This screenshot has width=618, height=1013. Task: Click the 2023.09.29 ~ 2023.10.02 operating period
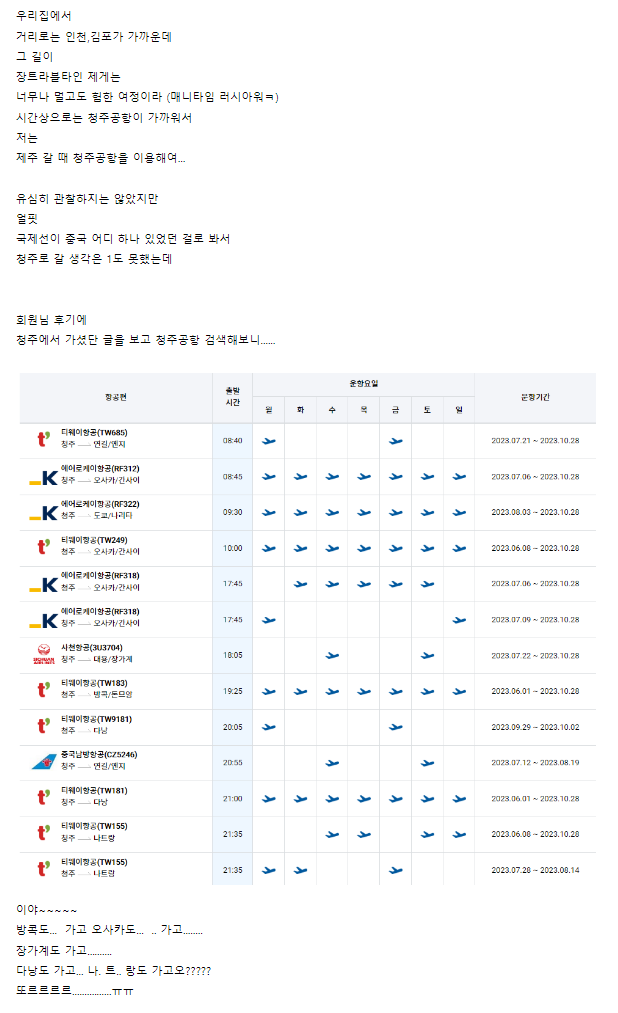pyautogui.click(x=535, y=727)
